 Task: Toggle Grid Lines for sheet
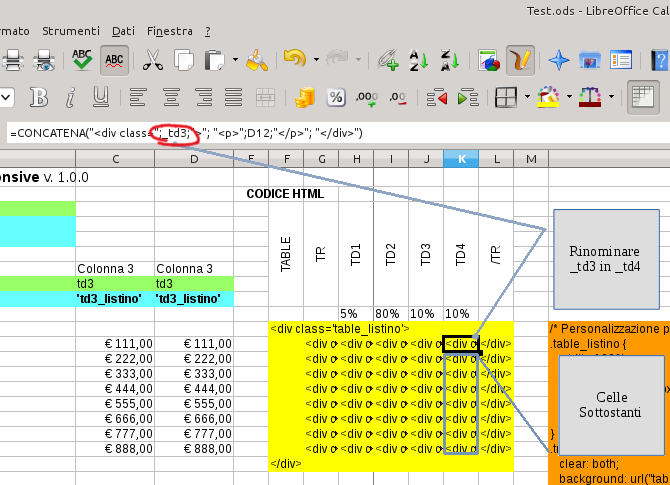[x=643, y=97]
